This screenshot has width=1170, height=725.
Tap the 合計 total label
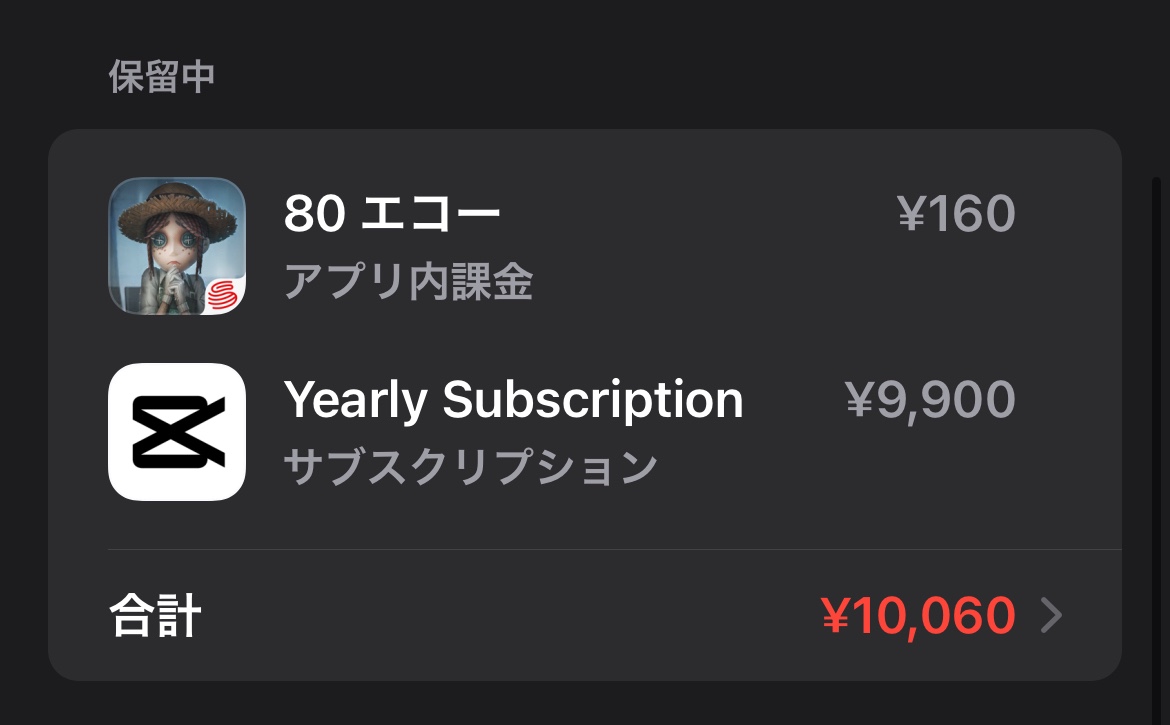click(155, 616)
